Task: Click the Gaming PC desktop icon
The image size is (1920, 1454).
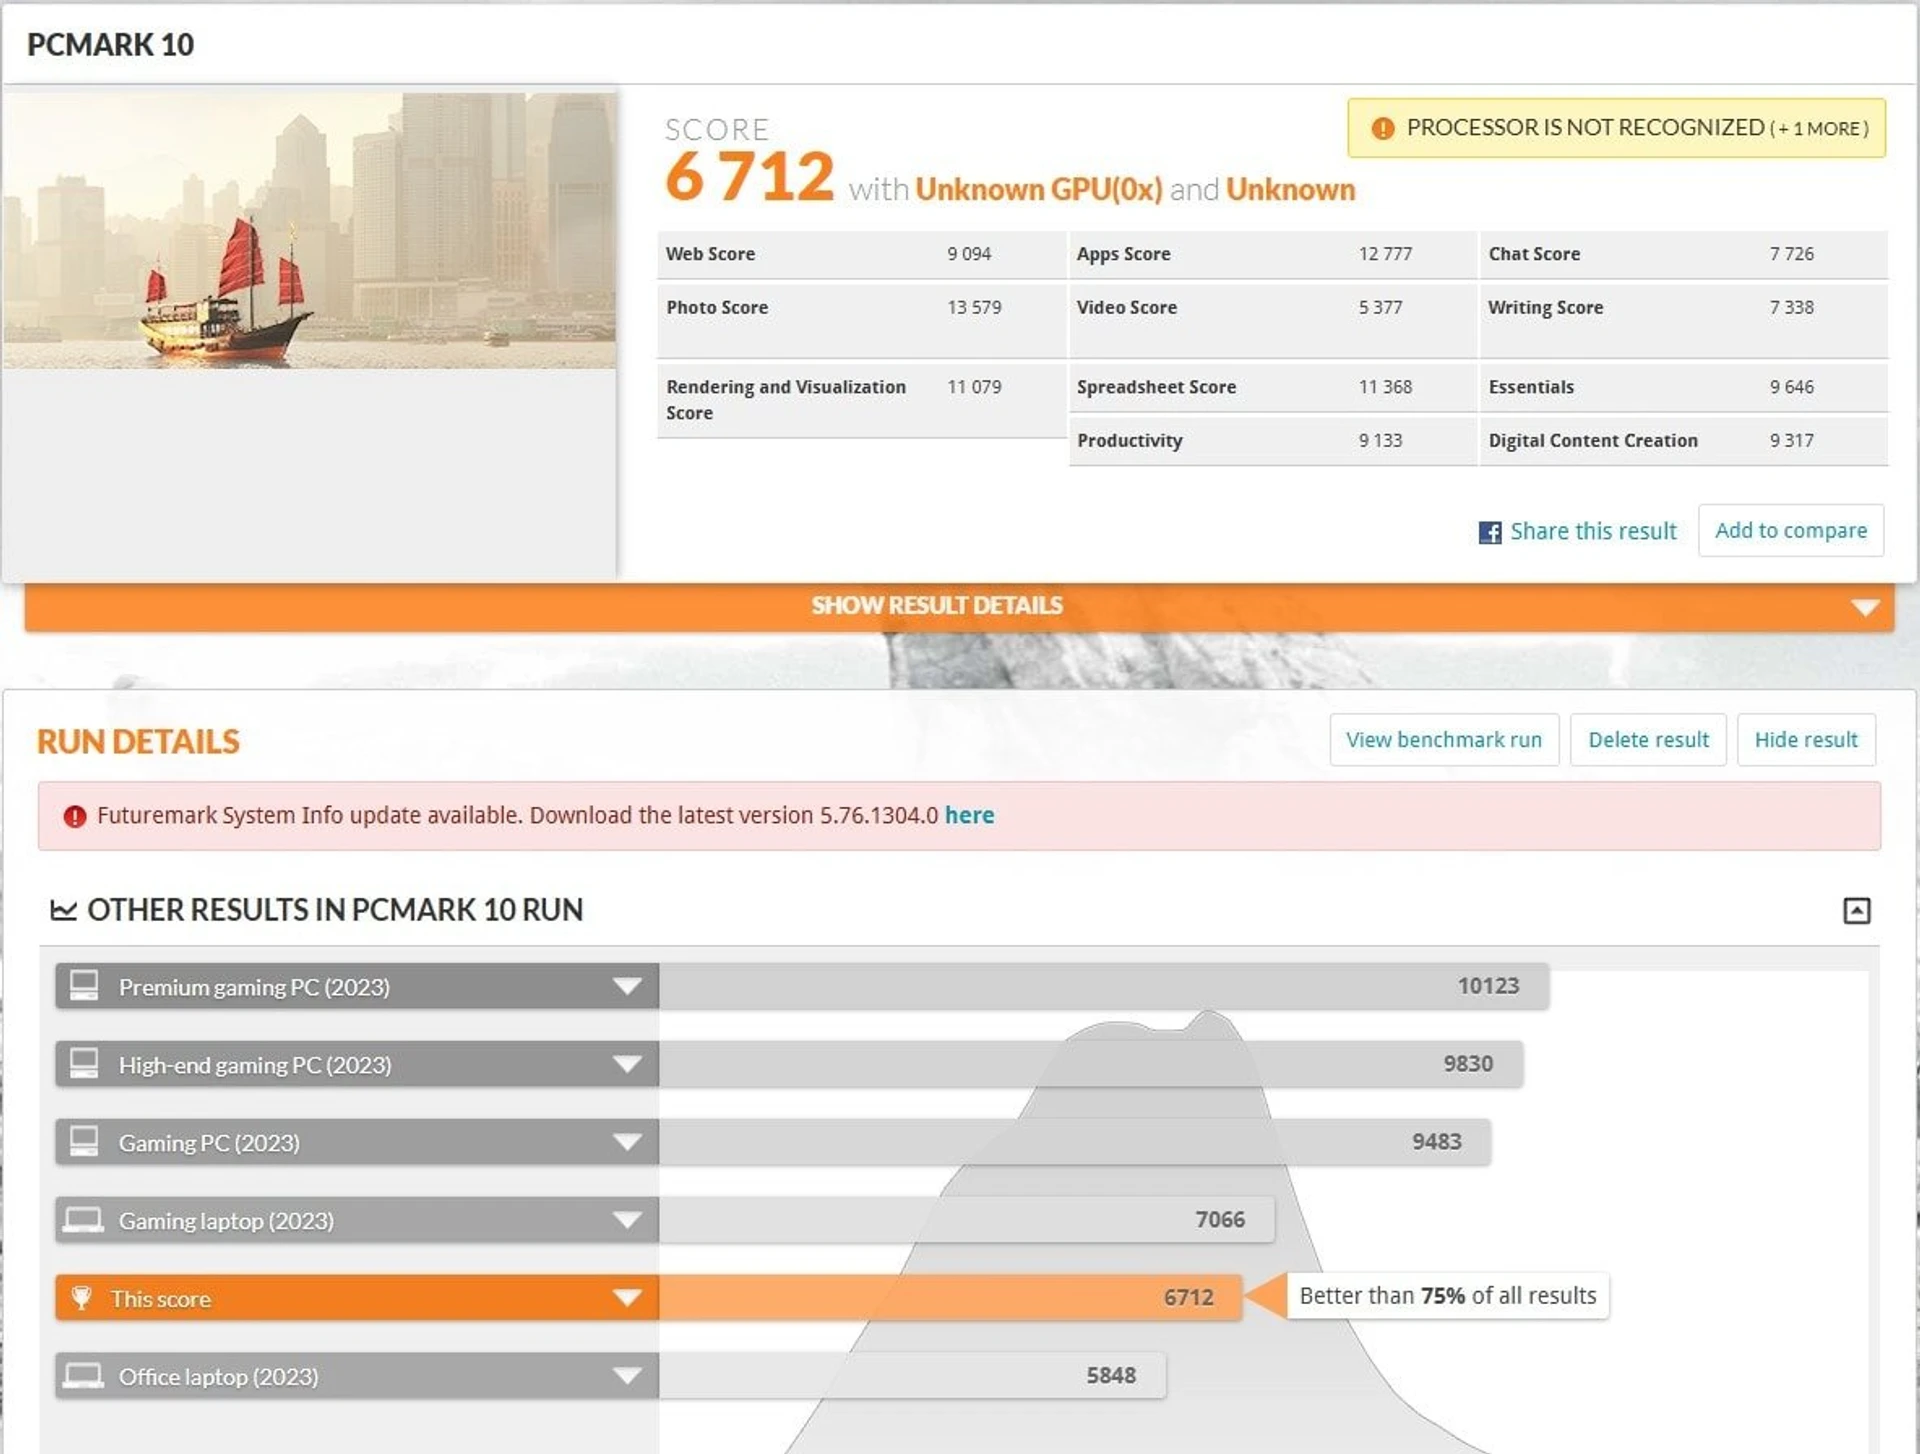Action: 84,1141
